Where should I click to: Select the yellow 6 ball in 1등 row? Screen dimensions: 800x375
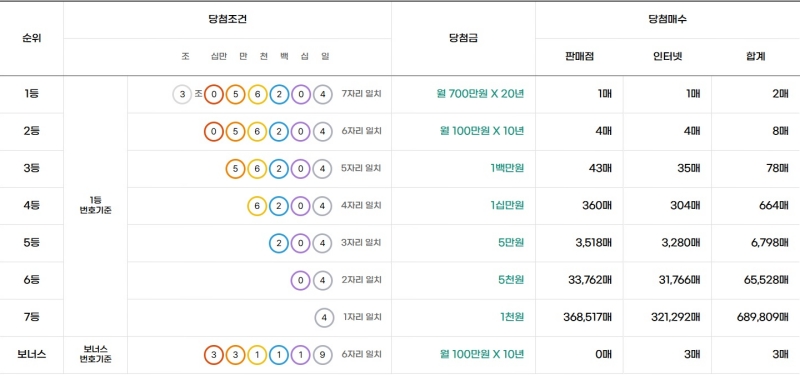coord(257,94)
